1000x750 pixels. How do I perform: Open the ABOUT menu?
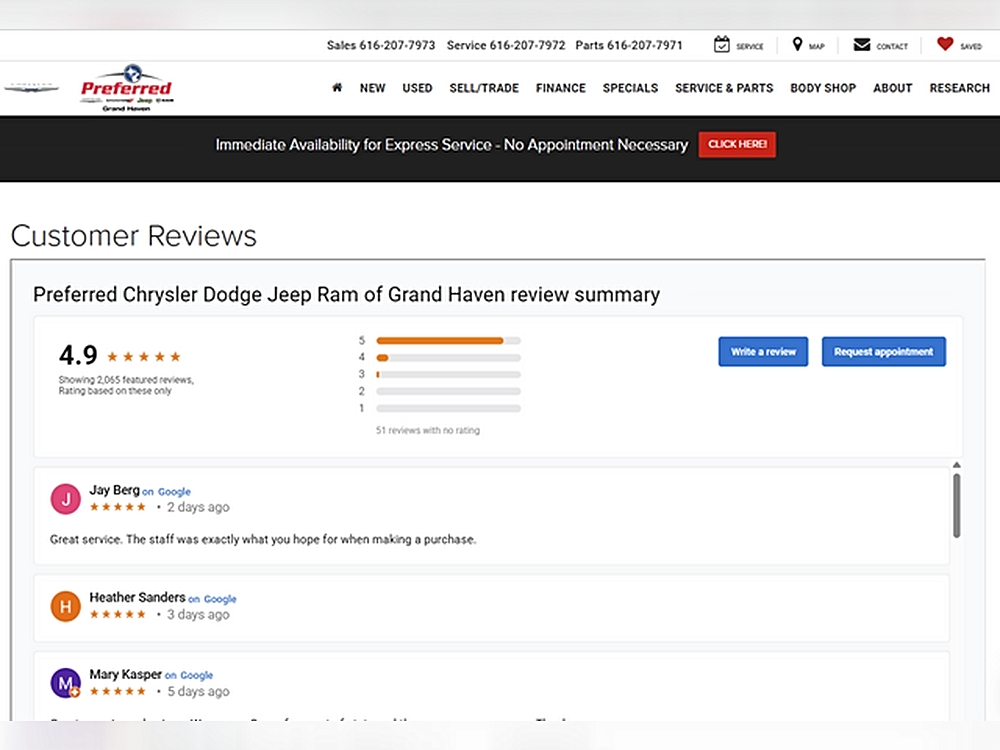pyautogui.click(x=892, y=88)
